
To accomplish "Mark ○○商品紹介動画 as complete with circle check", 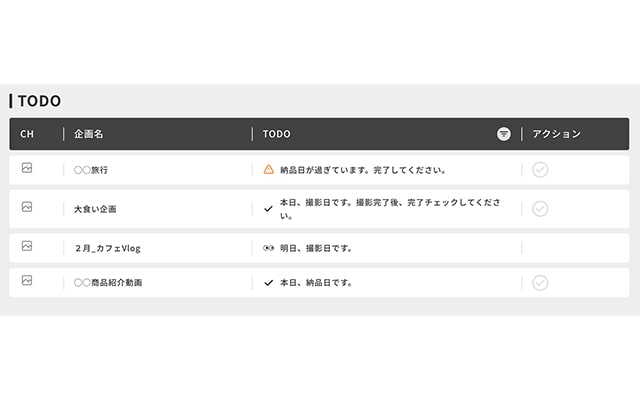I will click(540, 283).
